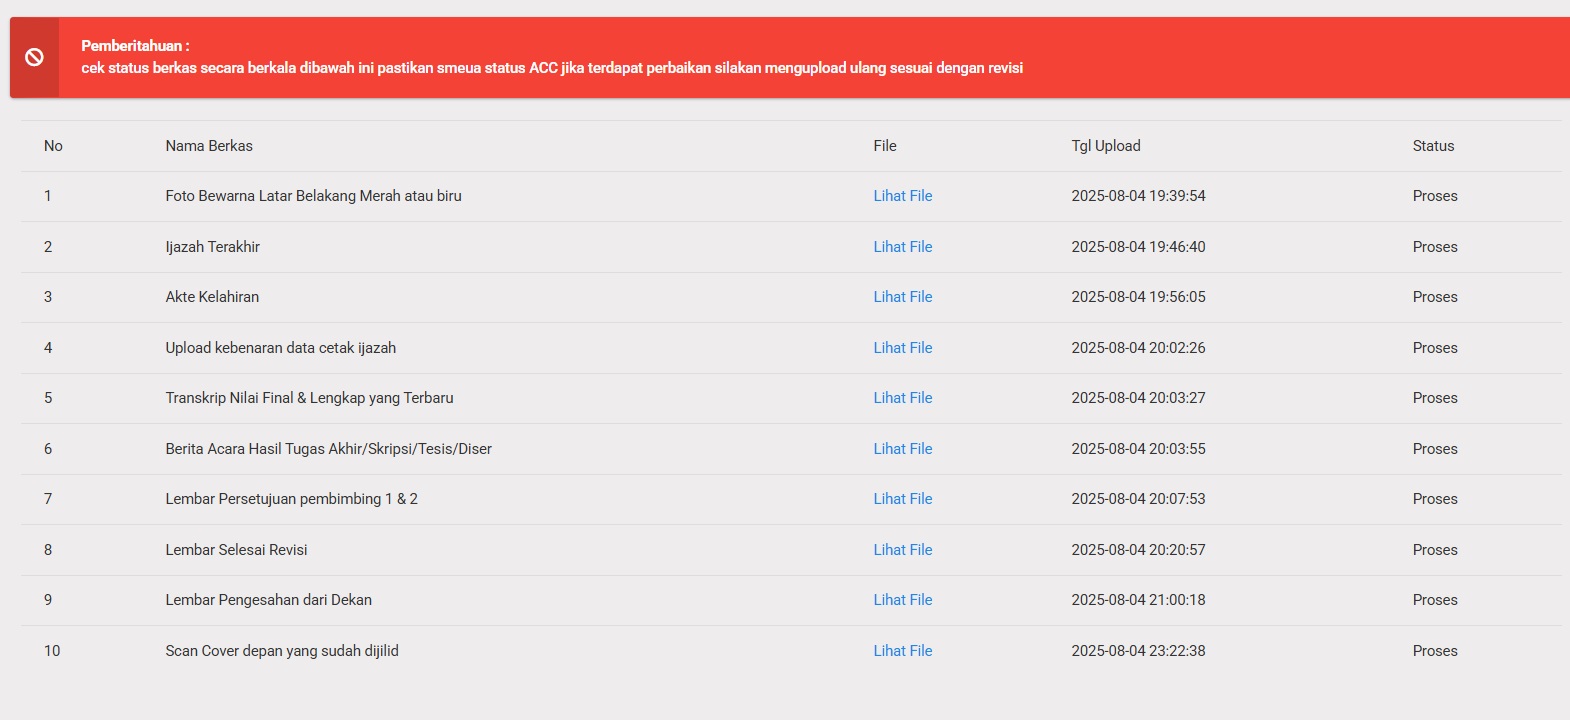View Lembar Persetujuan pembimbing file
The height and width of the screenshot is (720, 1570).
[x=902, y=499]
